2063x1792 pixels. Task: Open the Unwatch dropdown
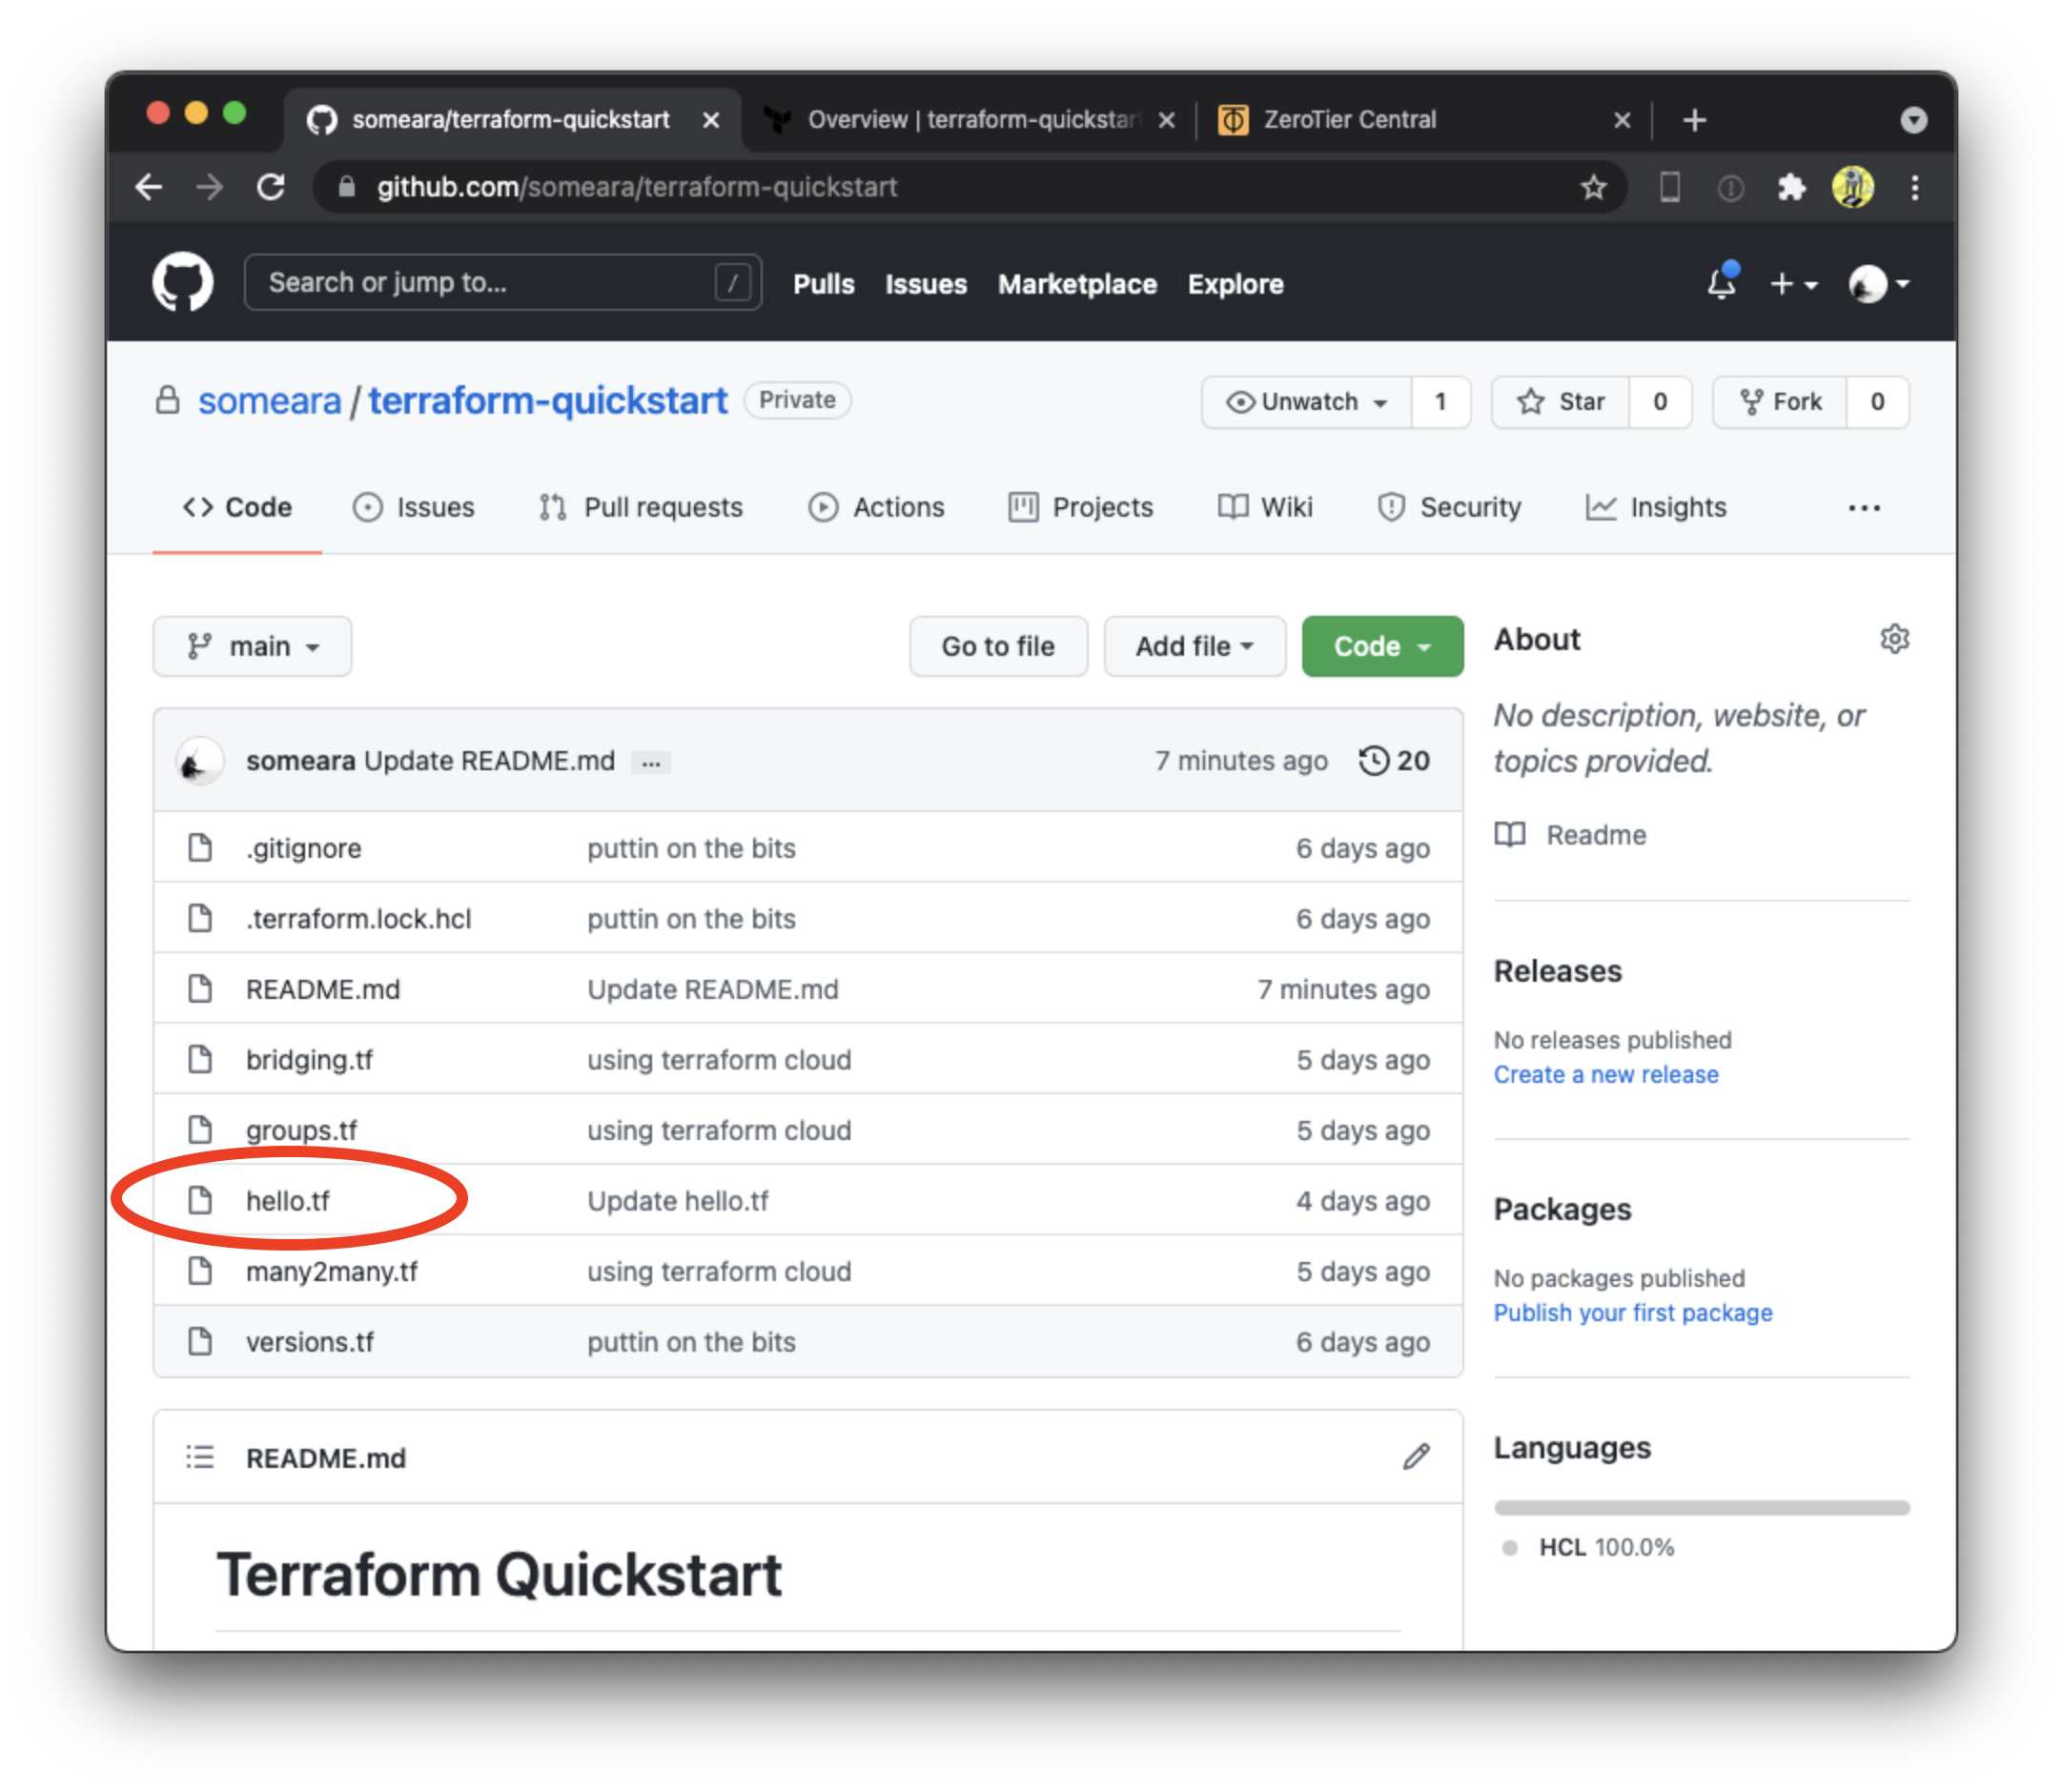tap(1306, 402)
